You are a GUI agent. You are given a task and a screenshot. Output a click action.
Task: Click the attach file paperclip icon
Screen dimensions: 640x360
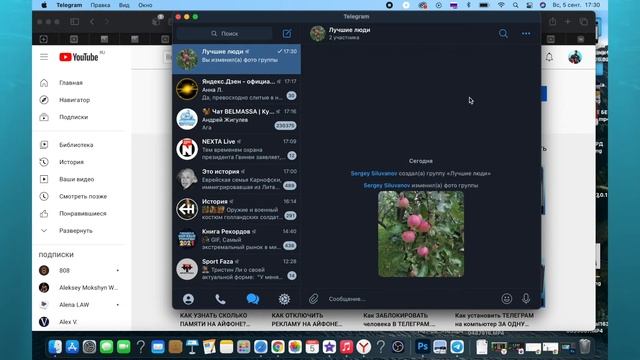pyautogui.click(x=313, y=299)
